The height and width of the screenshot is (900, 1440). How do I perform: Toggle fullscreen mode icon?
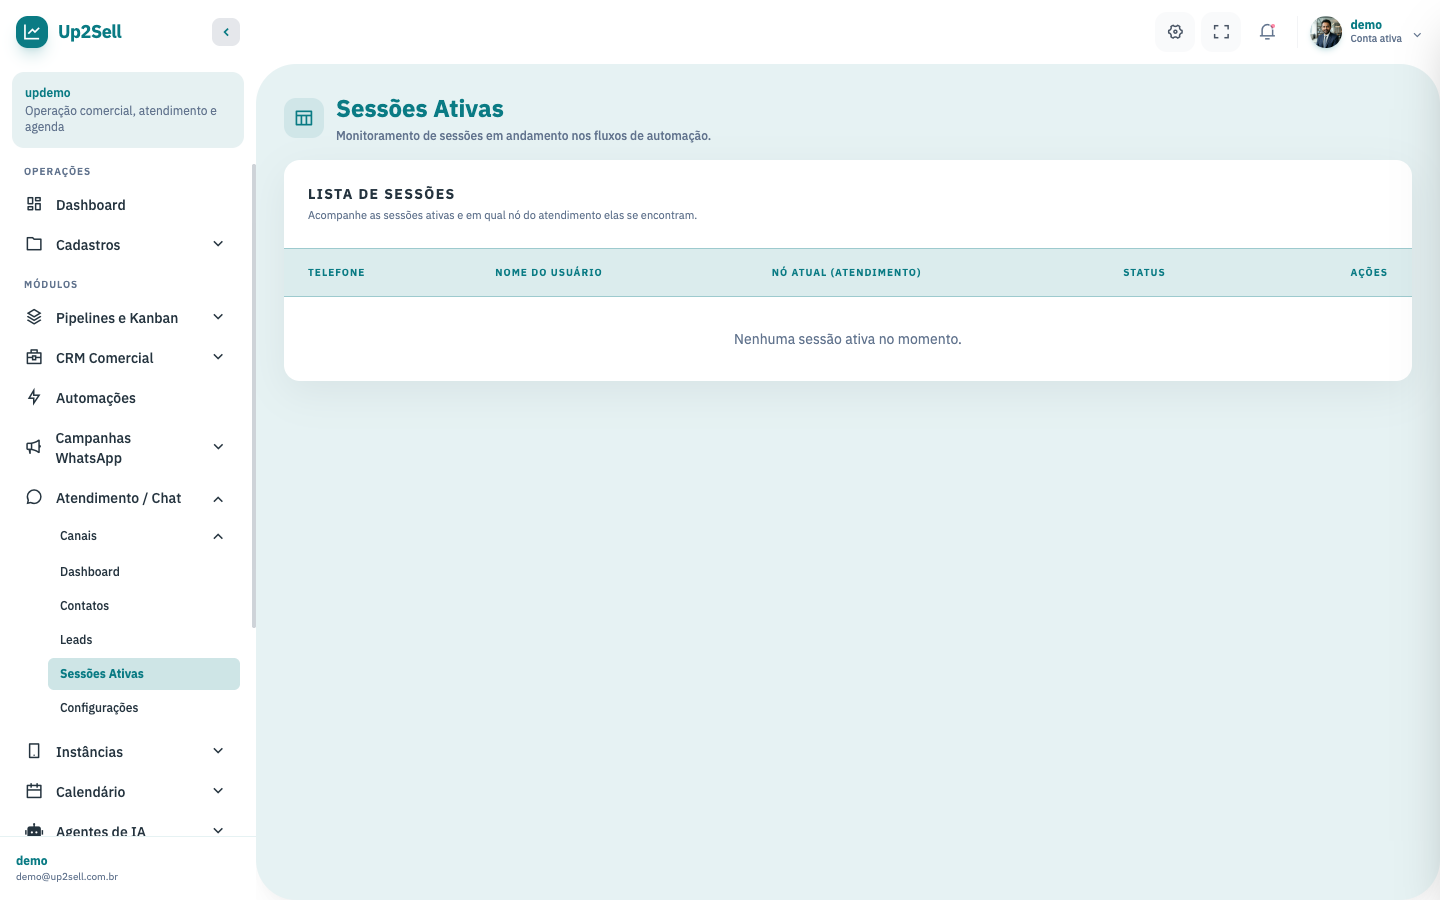[1221, 32]
